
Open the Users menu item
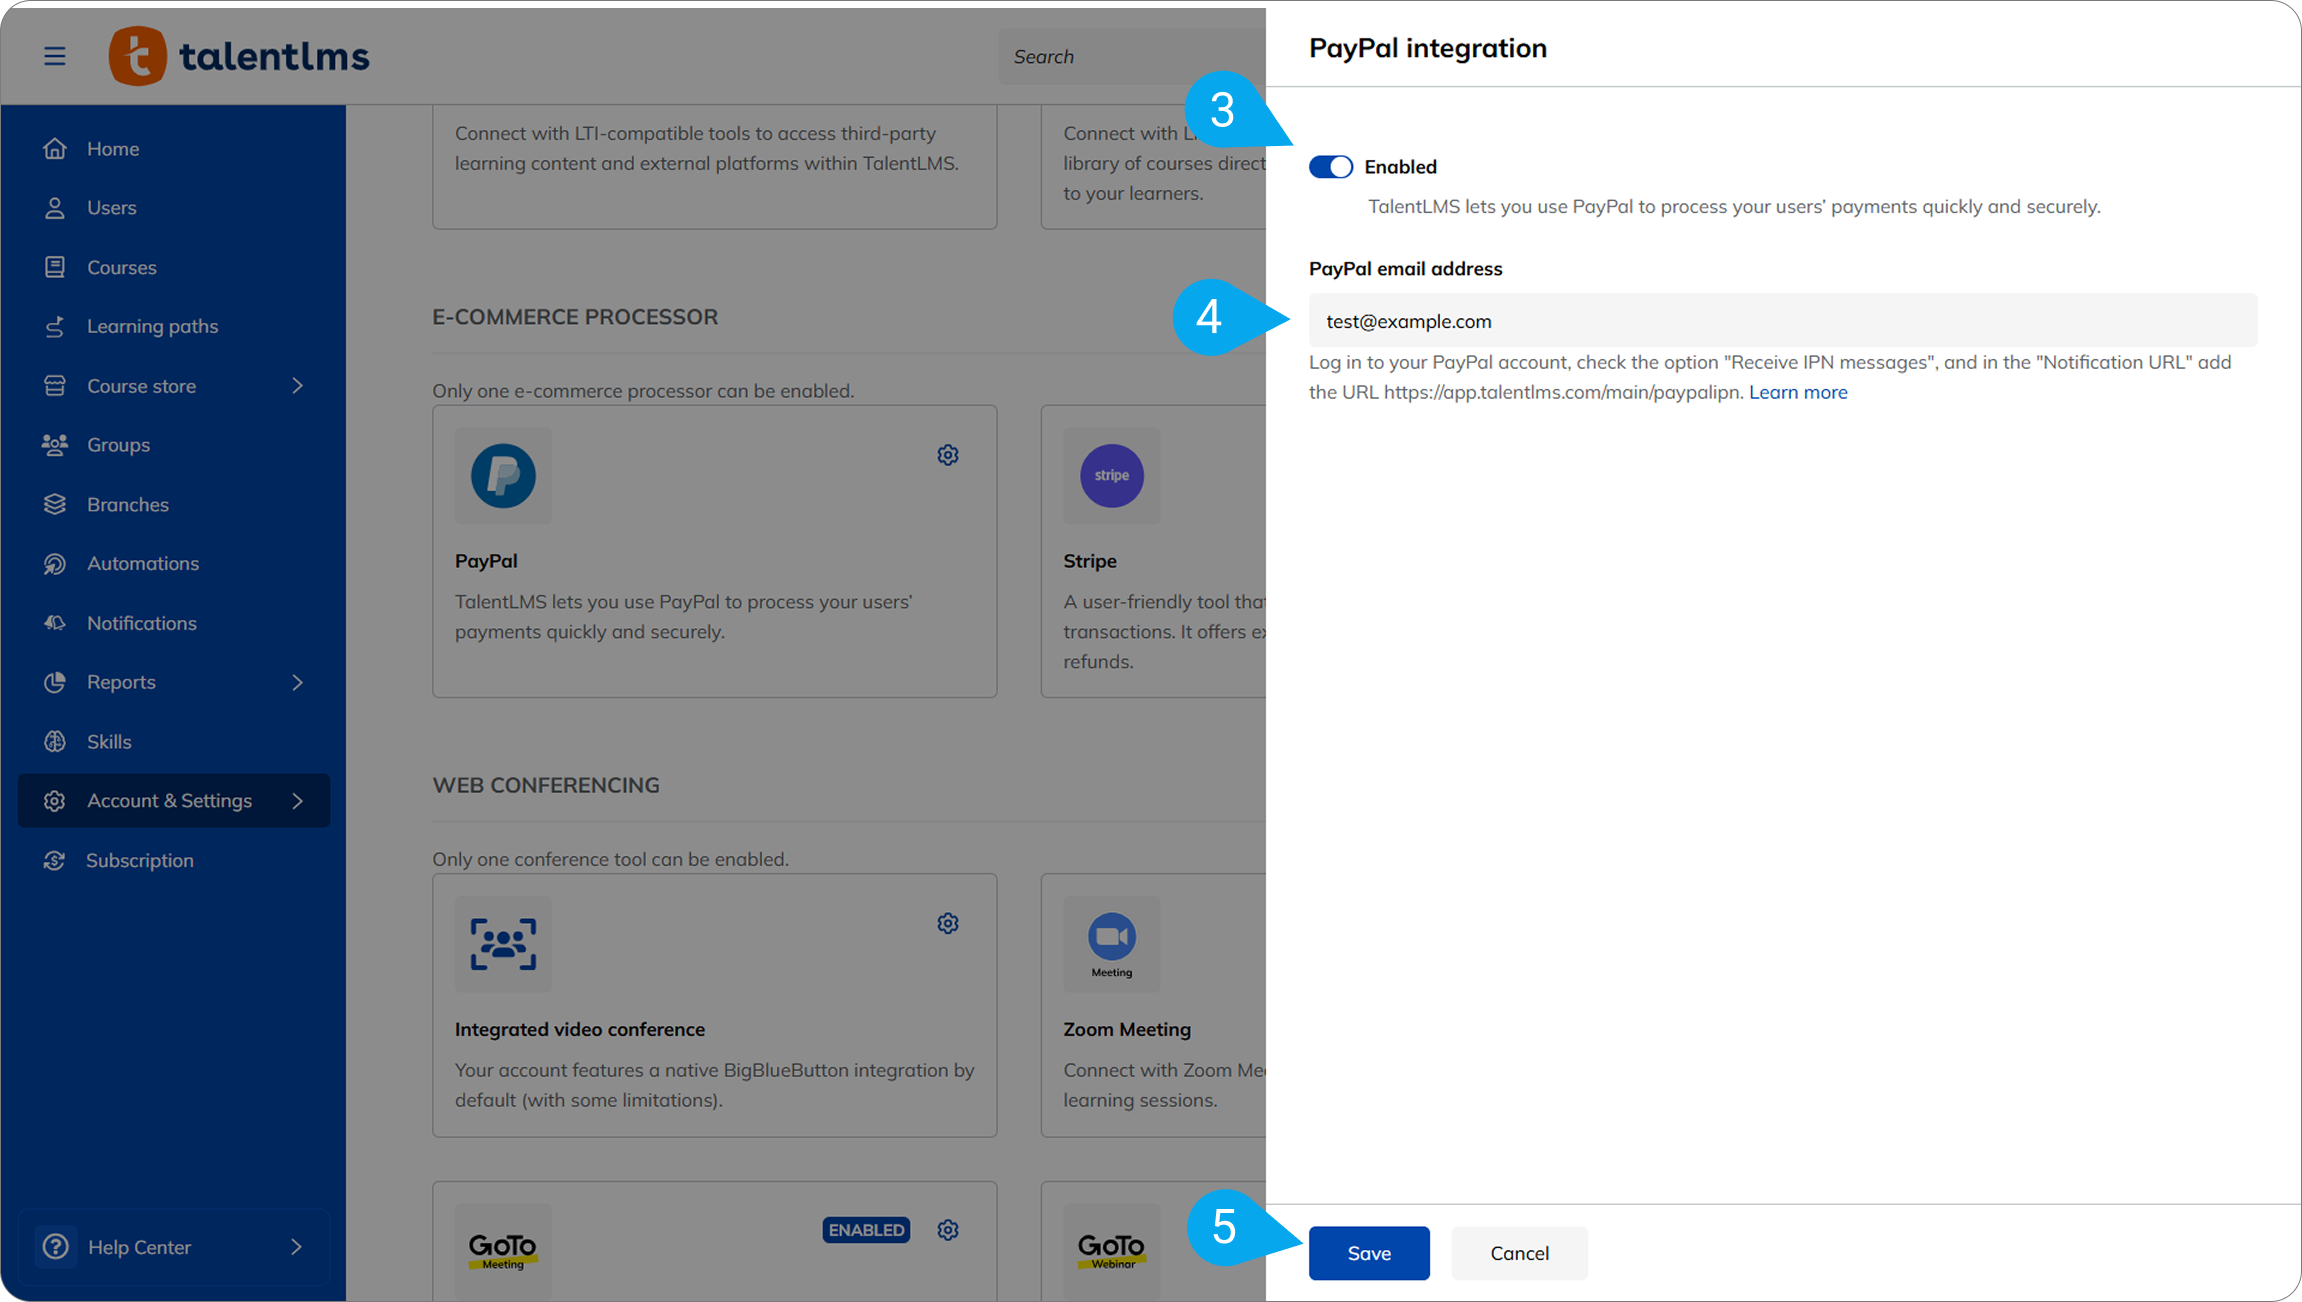coord(111,208)
